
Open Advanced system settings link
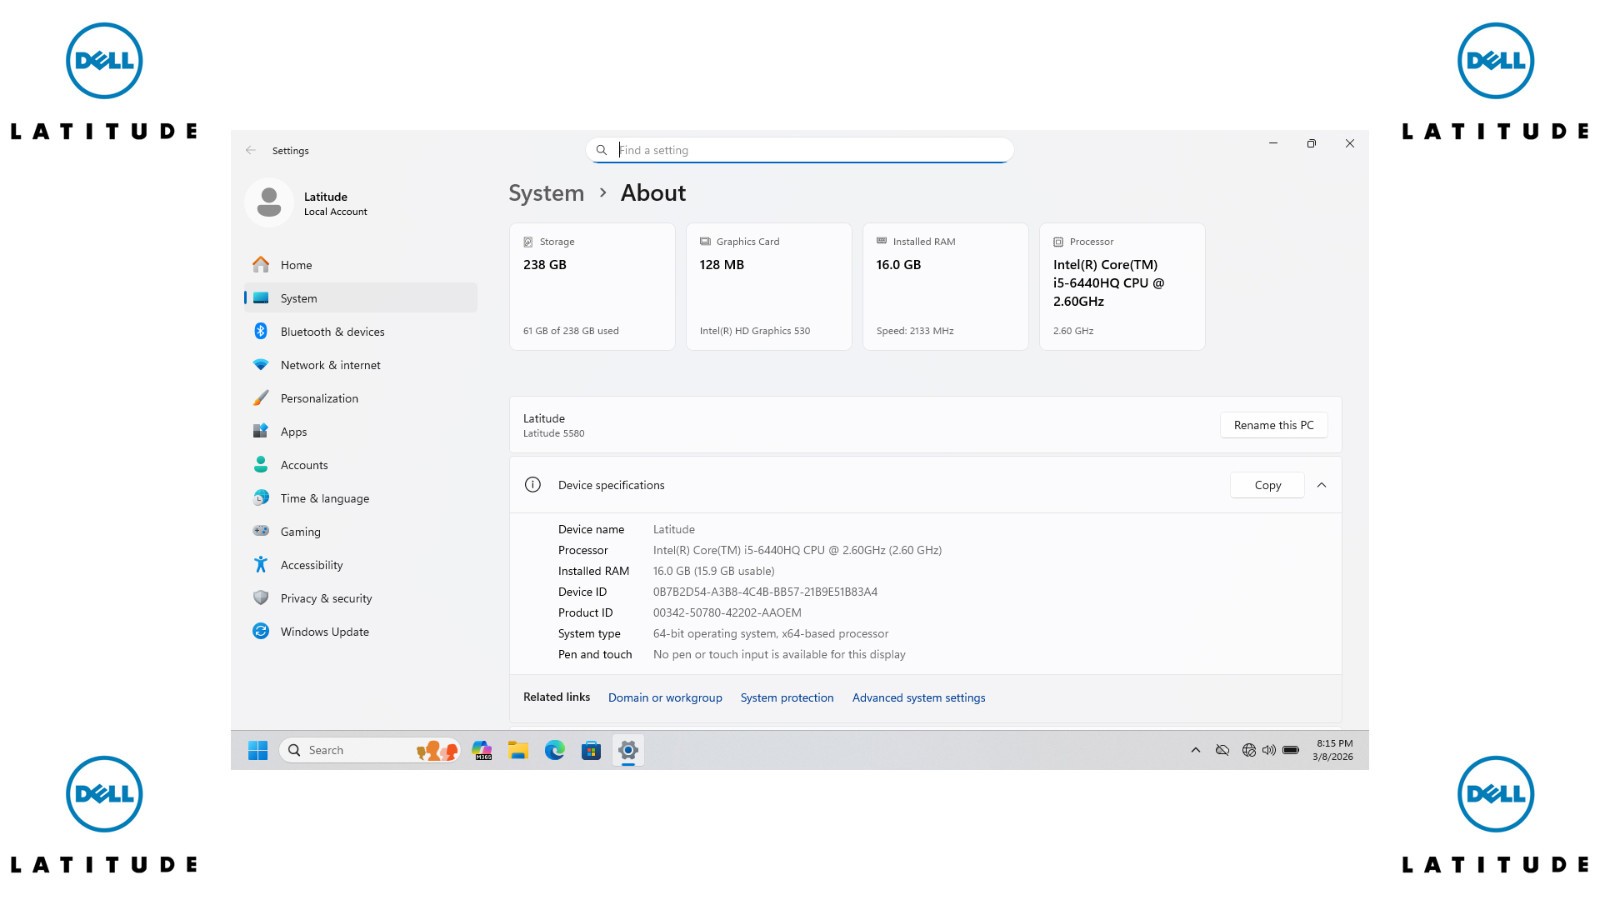(919, 698)
